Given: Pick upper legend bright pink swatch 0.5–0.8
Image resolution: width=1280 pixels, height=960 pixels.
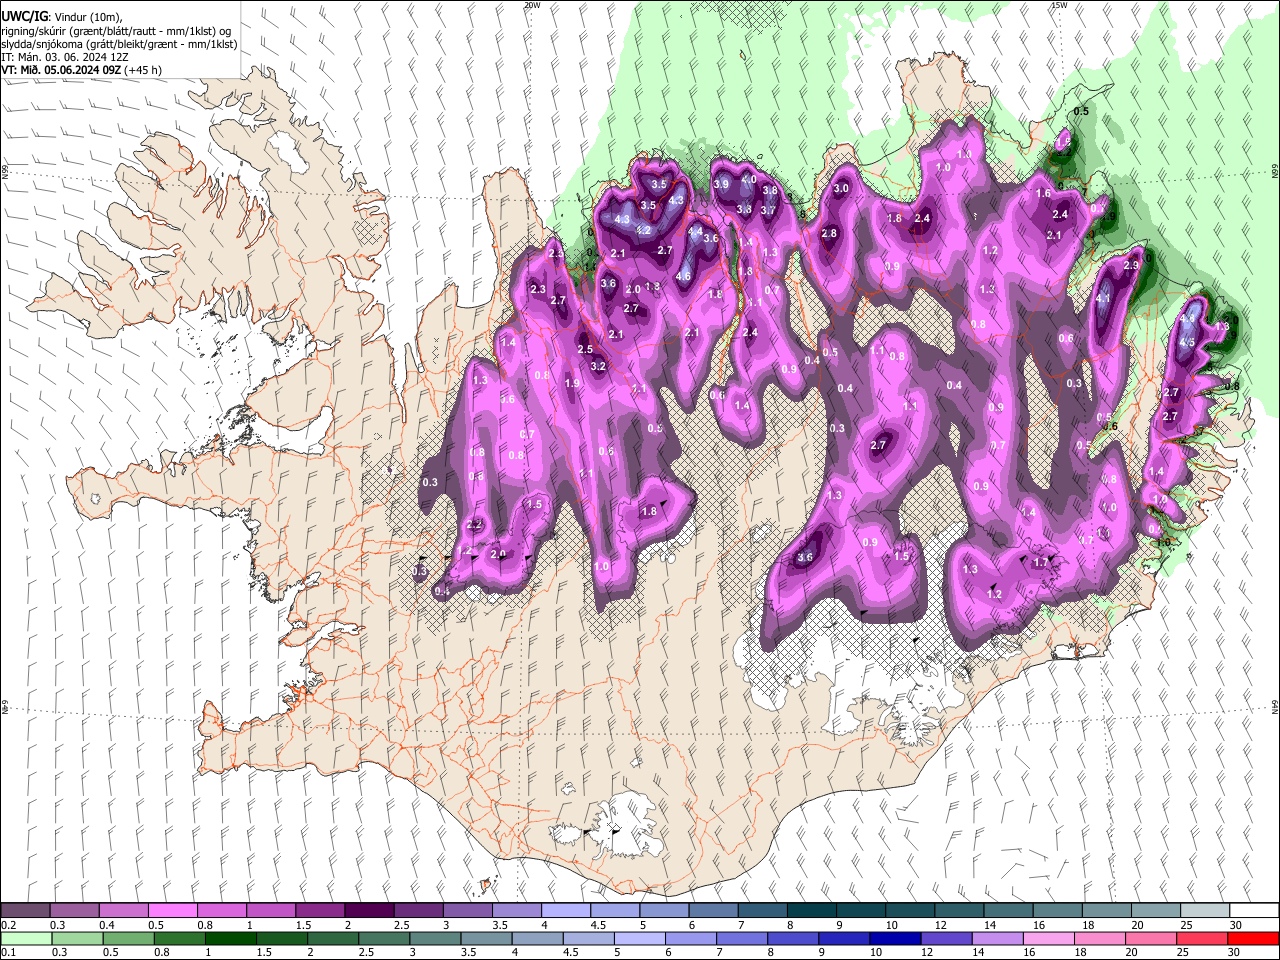Looking at the screenshot, I should 173,911.
